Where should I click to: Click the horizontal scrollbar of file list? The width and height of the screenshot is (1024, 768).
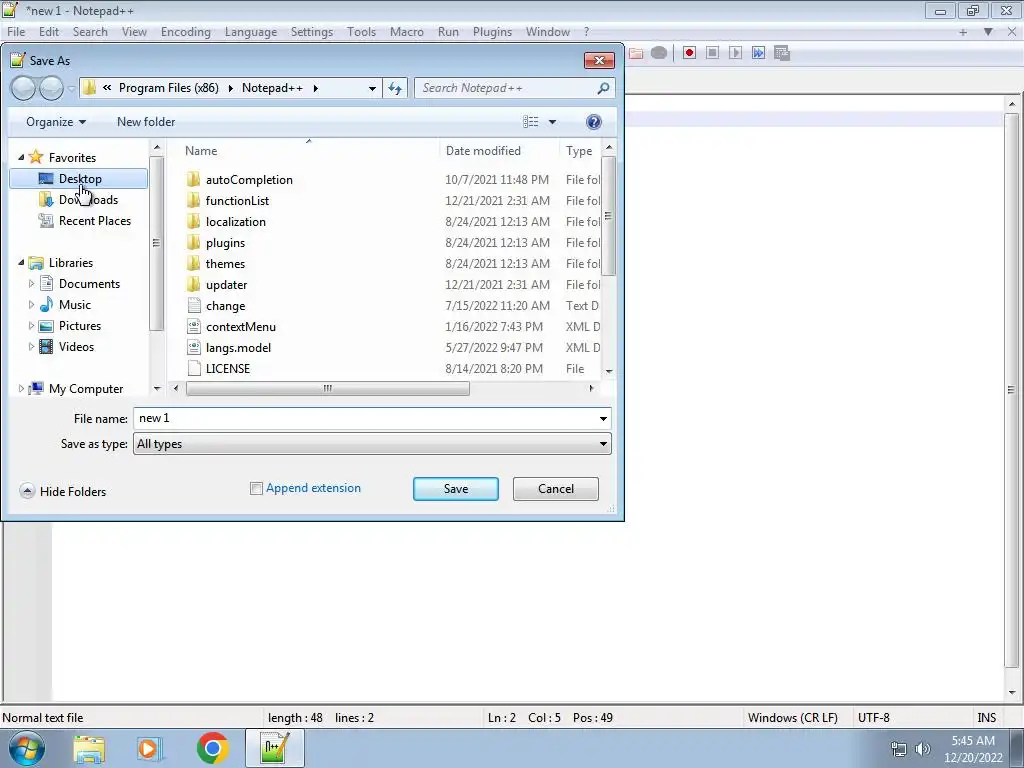tap(327, 389)
